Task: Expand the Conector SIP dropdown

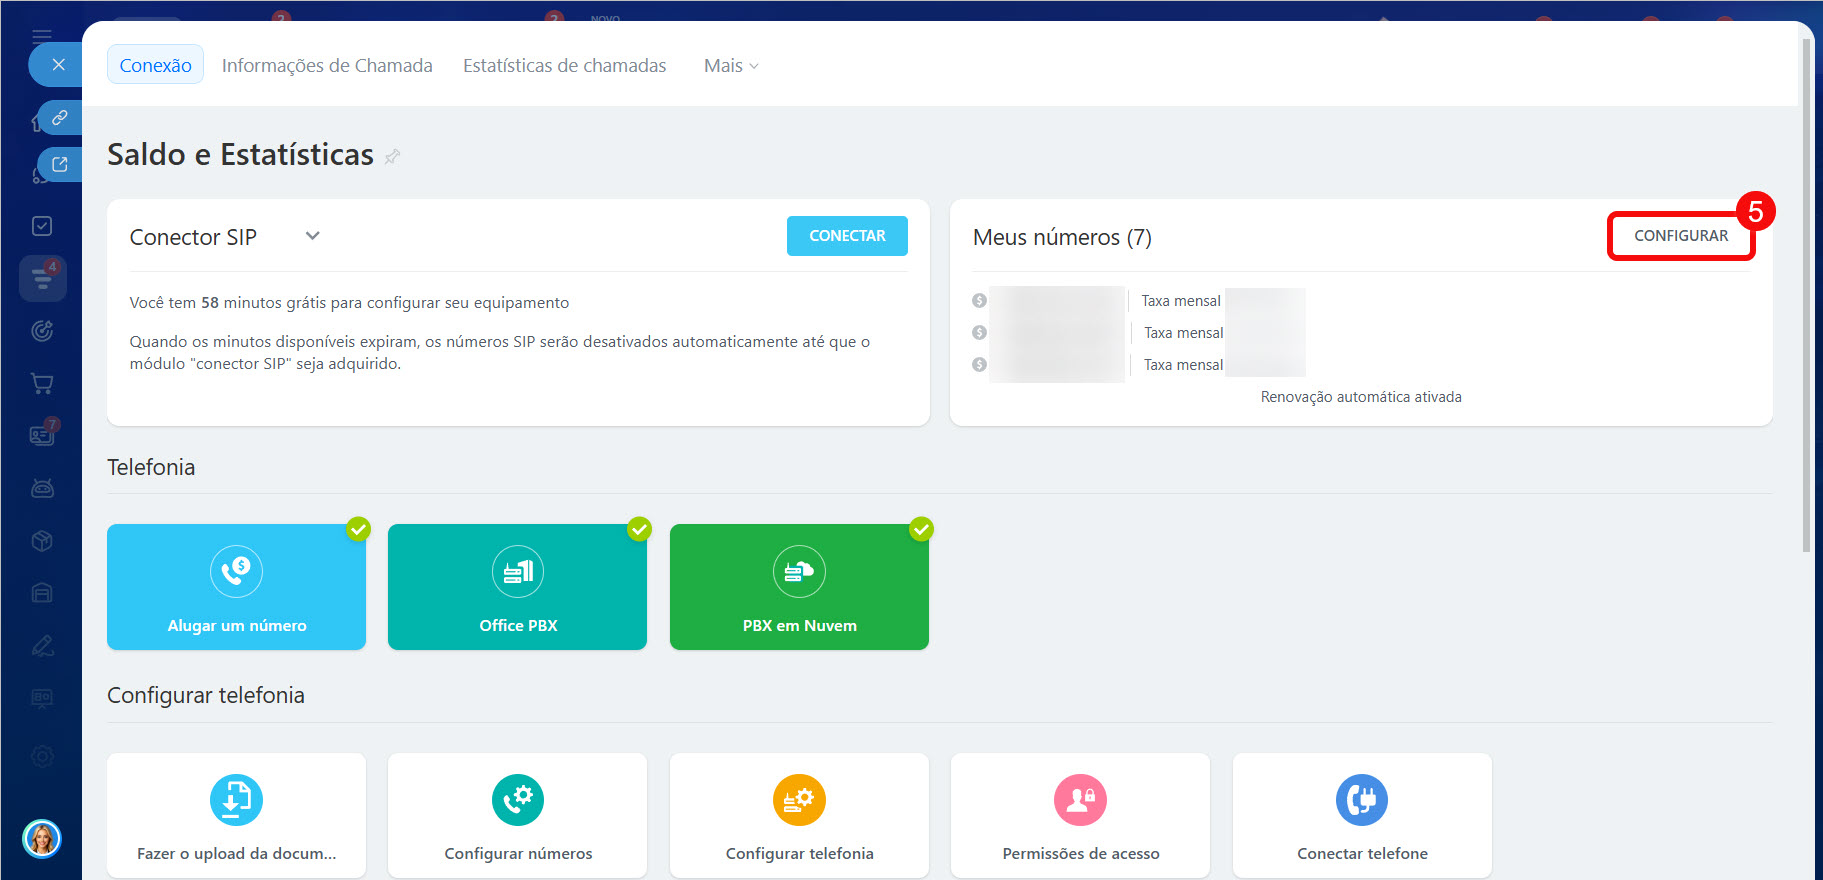Action: point(312,236)
